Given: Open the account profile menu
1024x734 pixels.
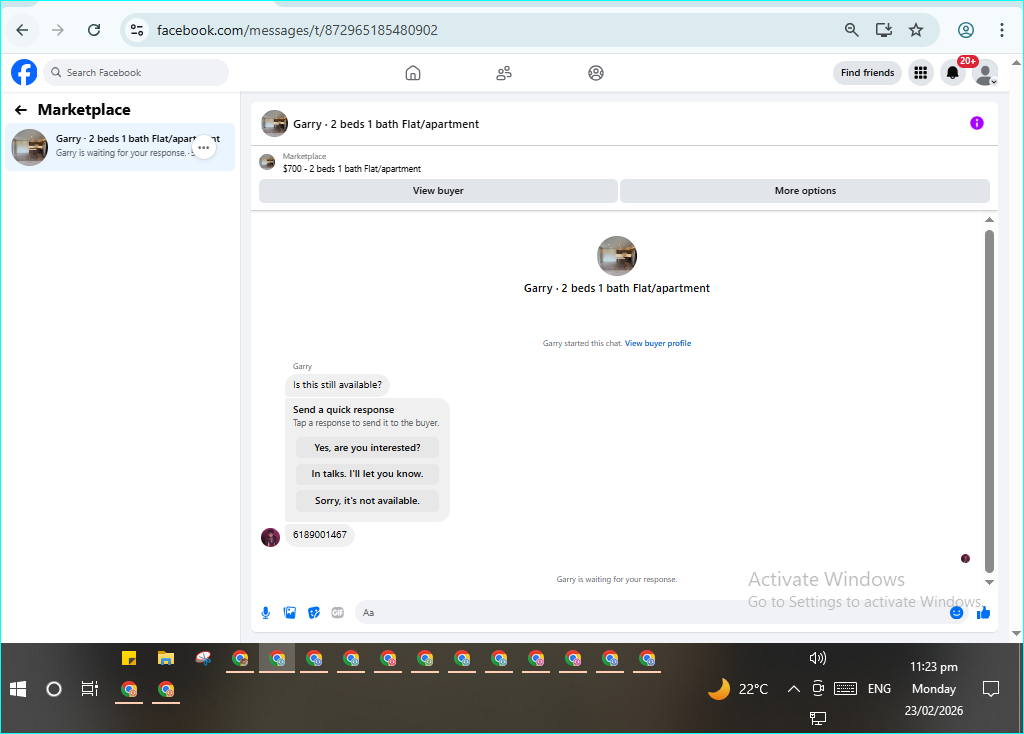Looking at the screenshot, I should (985, 72).
